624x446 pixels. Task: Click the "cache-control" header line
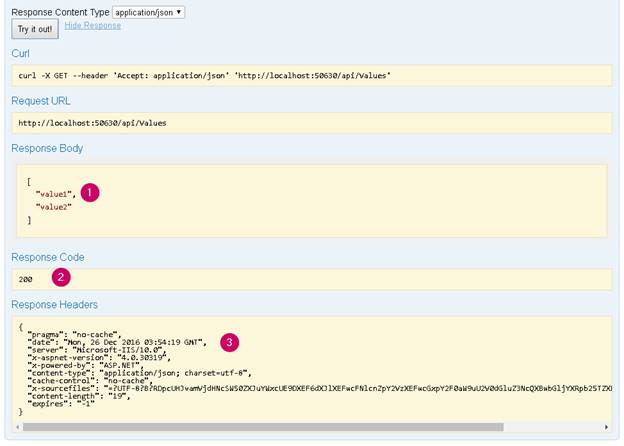[90, 381]
